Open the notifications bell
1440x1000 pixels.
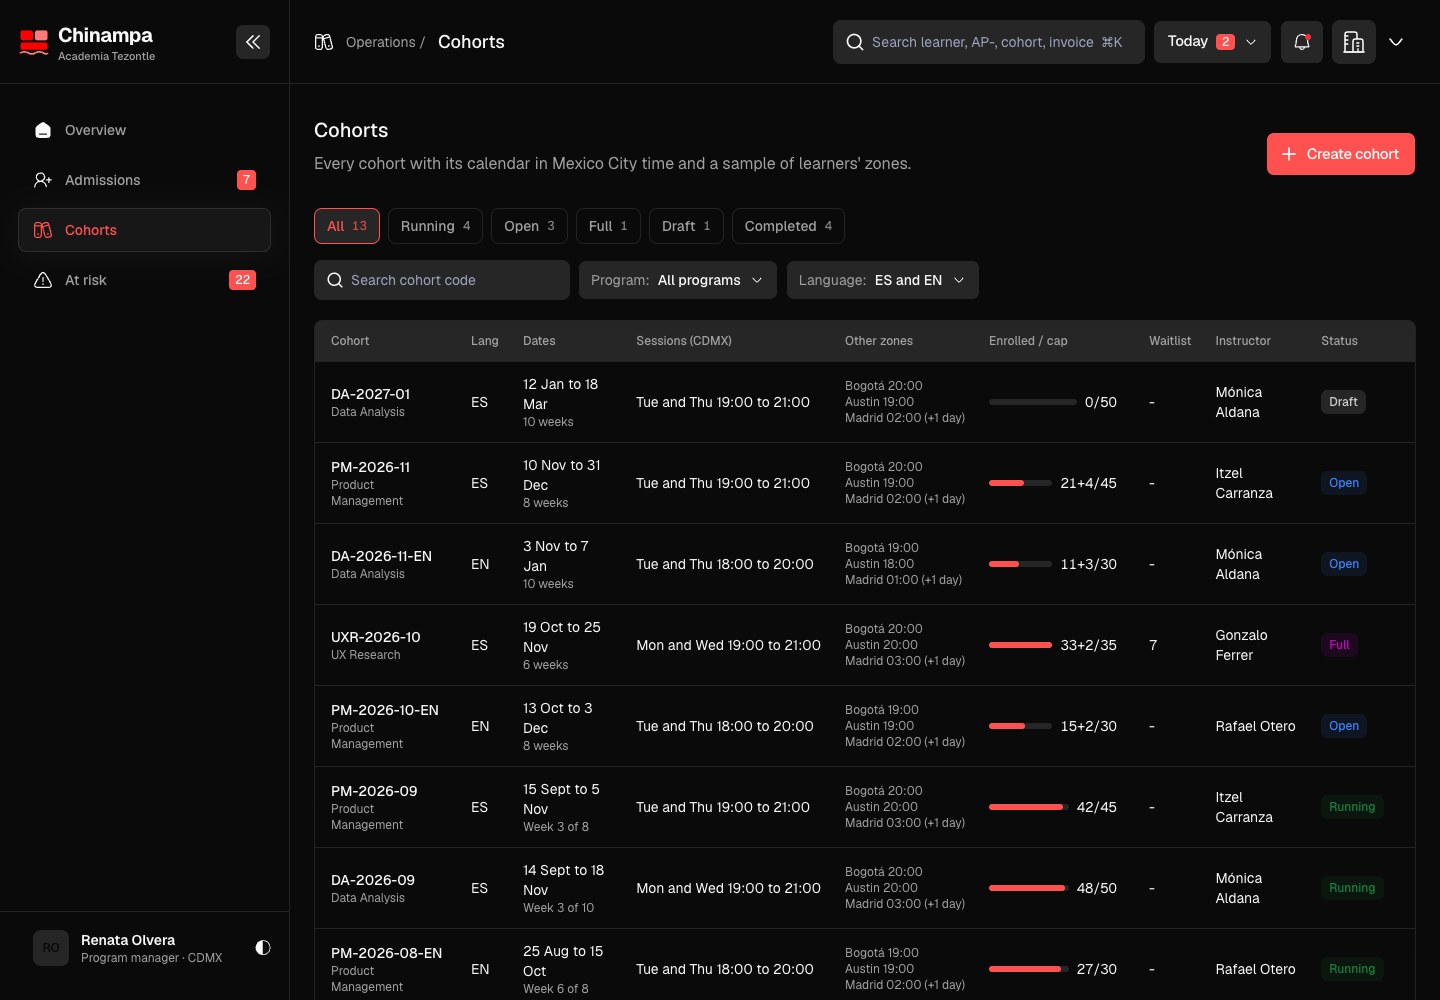[x=1302, y=42]
